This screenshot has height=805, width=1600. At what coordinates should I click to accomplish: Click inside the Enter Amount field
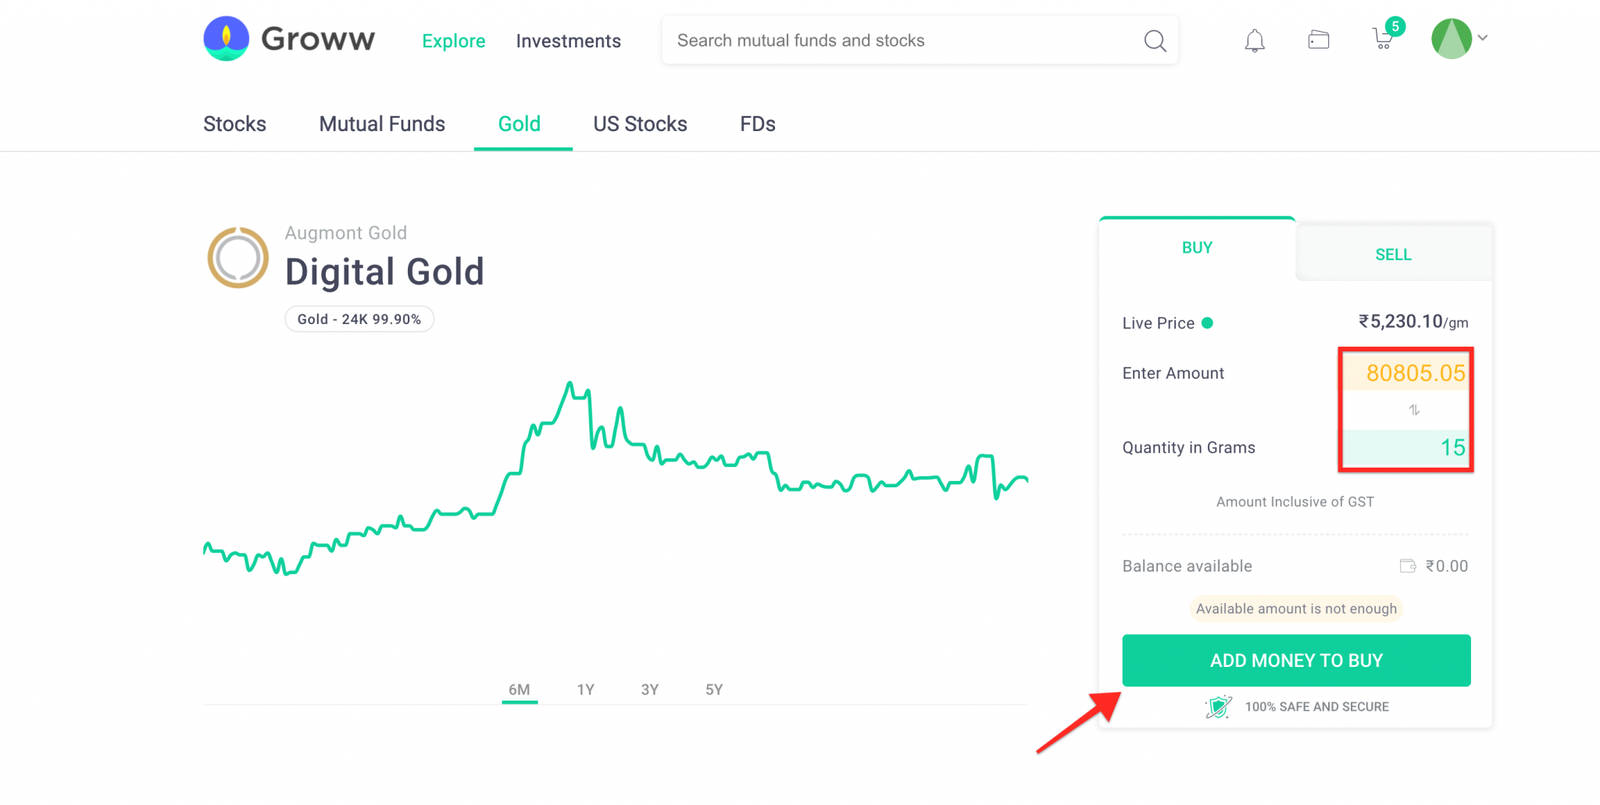(1406, 372)
